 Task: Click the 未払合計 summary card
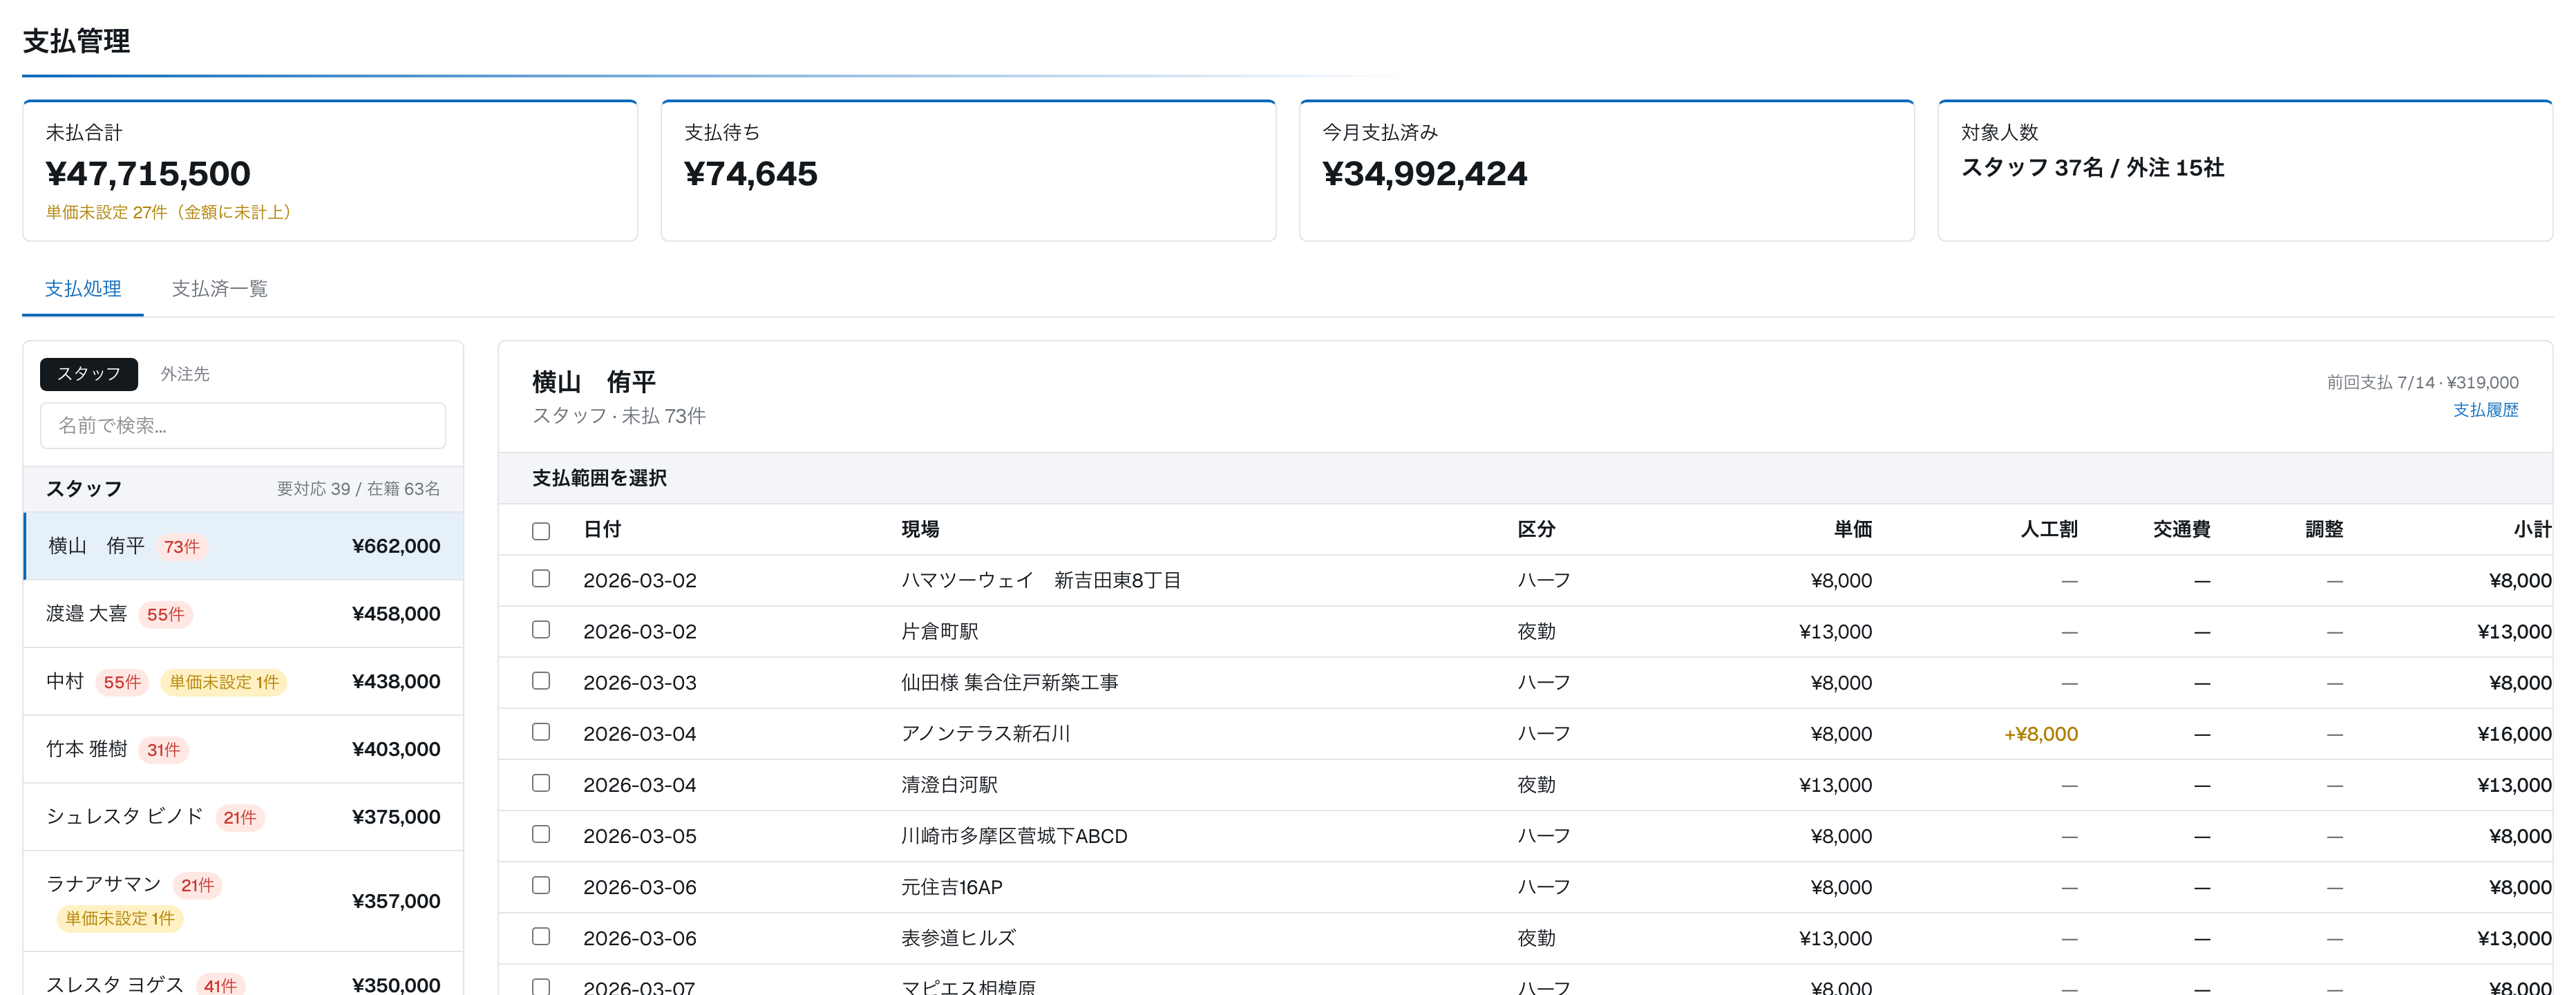(x=330, y=170)
